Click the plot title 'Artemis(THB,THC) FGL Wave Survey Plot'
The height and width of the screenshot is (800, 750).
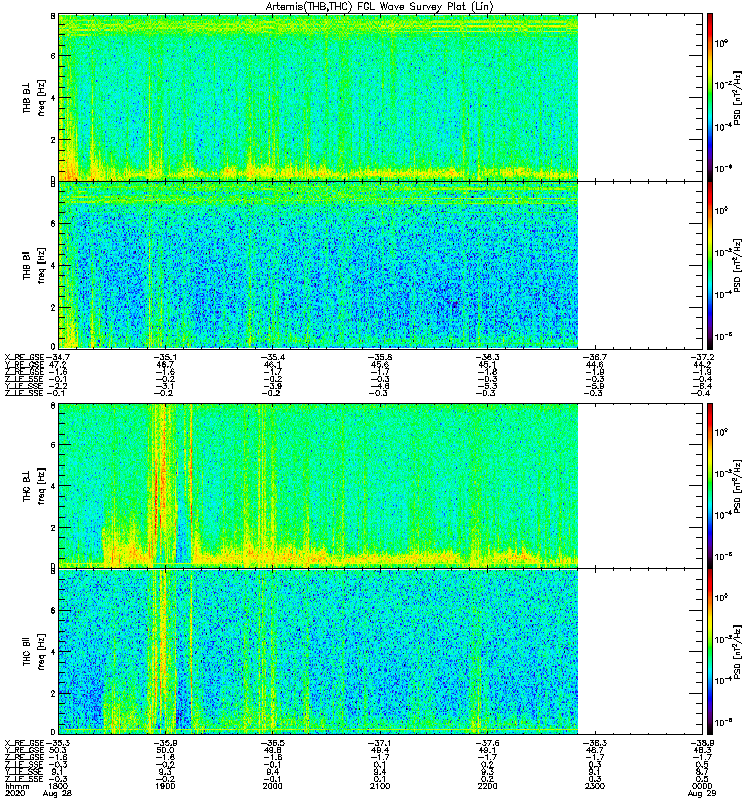[379, 6]
